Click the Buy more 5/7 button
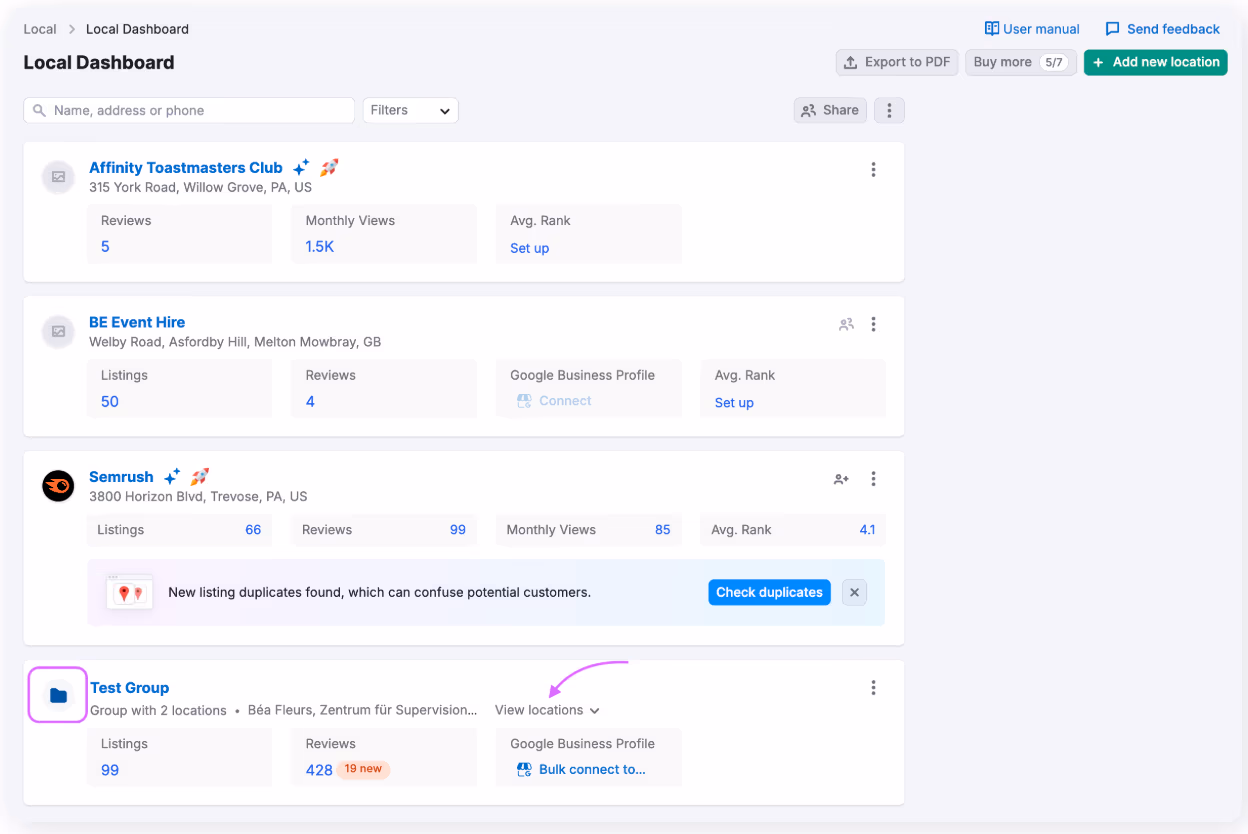The width and height of the screenshot is (1248, 834). point(1020,62)
